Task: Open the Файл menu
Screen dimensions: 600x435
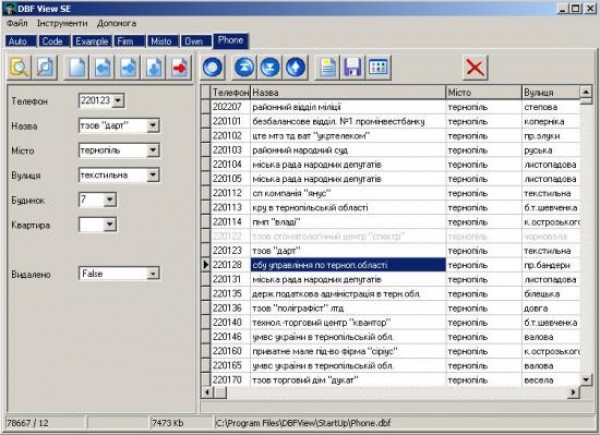Action: click(16, 22)
